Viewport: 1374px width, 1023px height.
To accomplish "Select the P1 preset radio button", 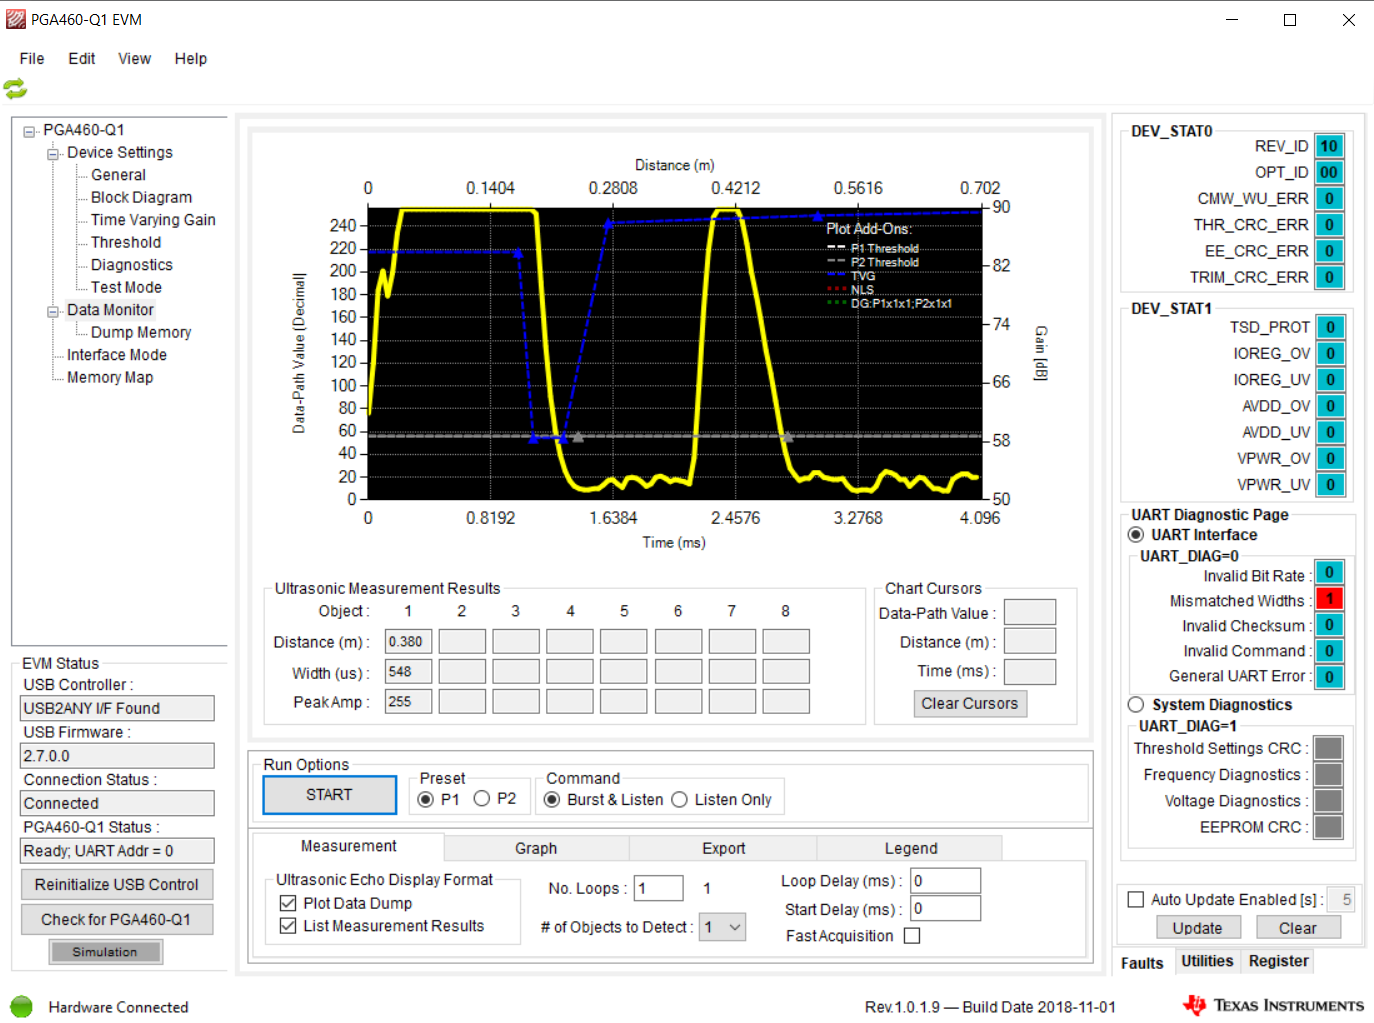I will coord(427,799).
